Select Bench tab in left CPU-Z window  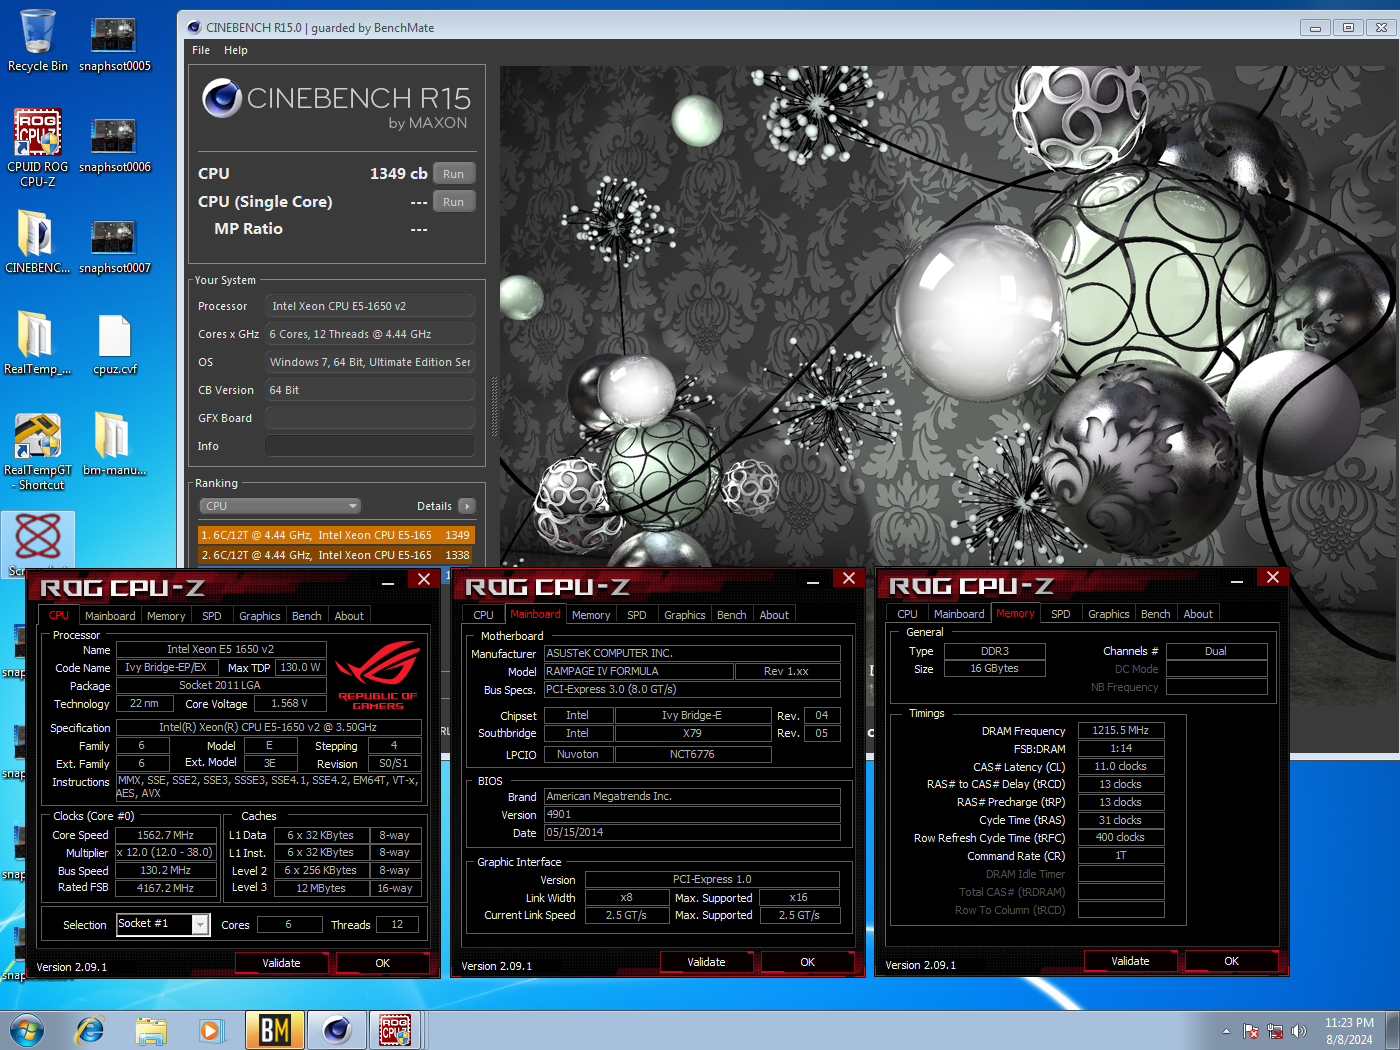coord(307,616)
